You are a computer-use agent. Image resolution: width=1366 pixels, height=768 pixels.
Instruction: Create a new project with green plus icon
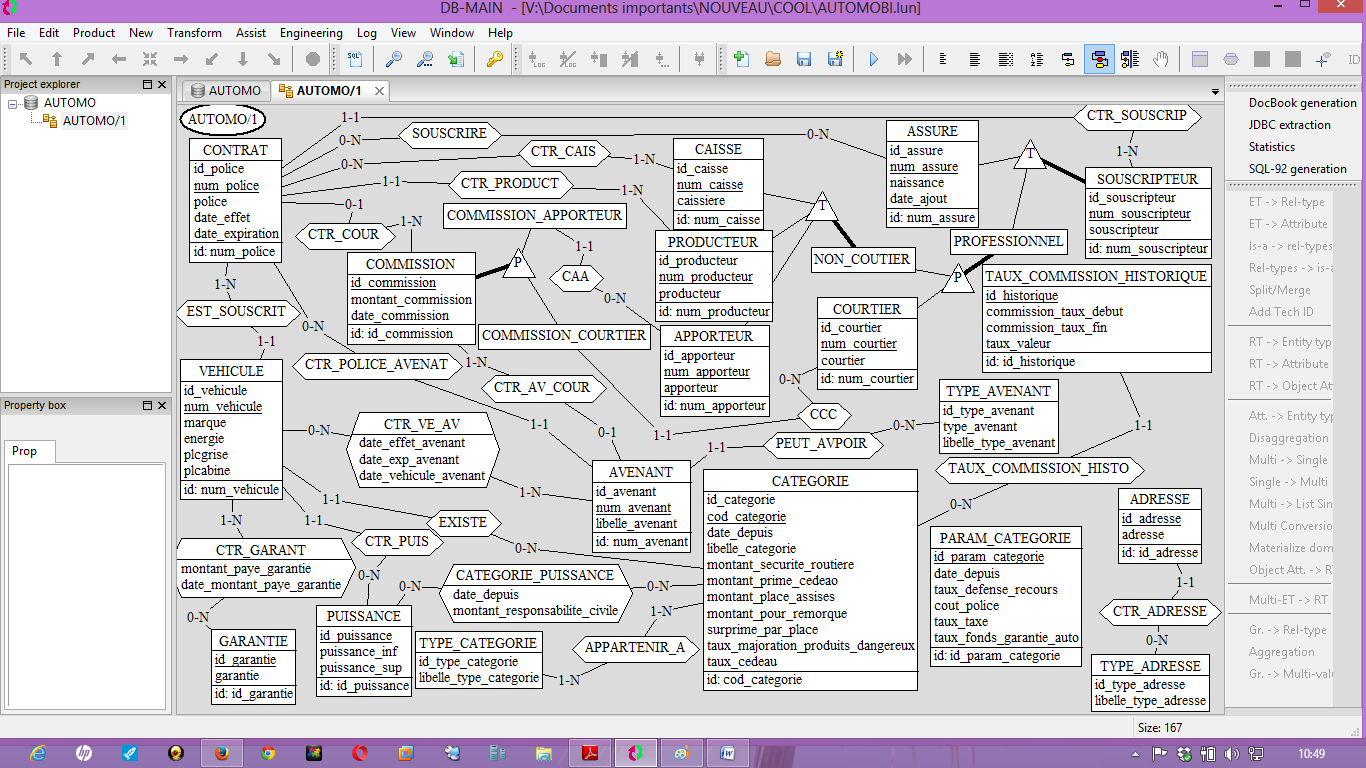coord(741,59)
